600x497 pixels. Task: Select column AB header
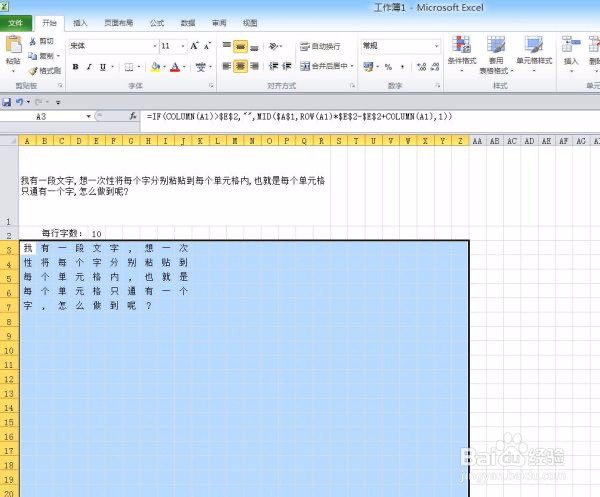coord(494,141)
